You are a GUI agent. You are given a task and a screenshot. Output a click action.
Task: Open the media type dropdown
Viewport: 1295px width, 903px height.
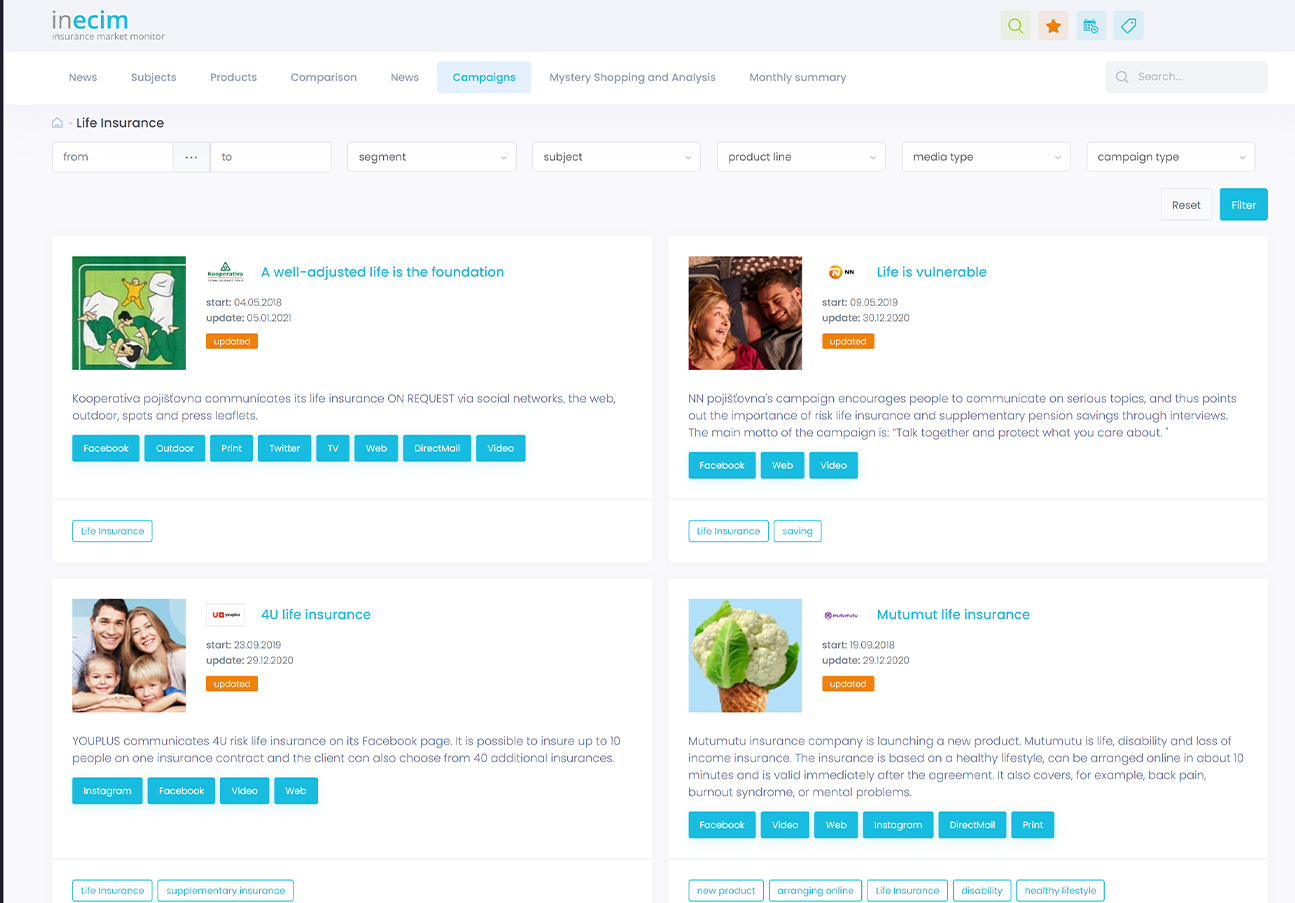[x=986, y=157]
